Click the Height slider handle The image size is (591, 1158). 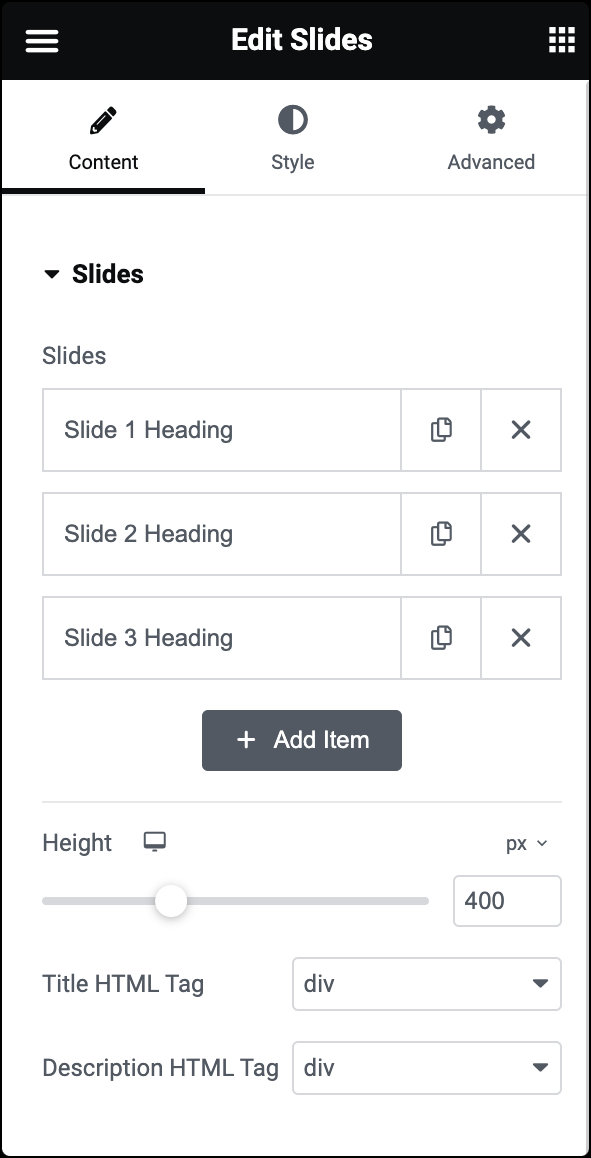click(x=170, y=901)
